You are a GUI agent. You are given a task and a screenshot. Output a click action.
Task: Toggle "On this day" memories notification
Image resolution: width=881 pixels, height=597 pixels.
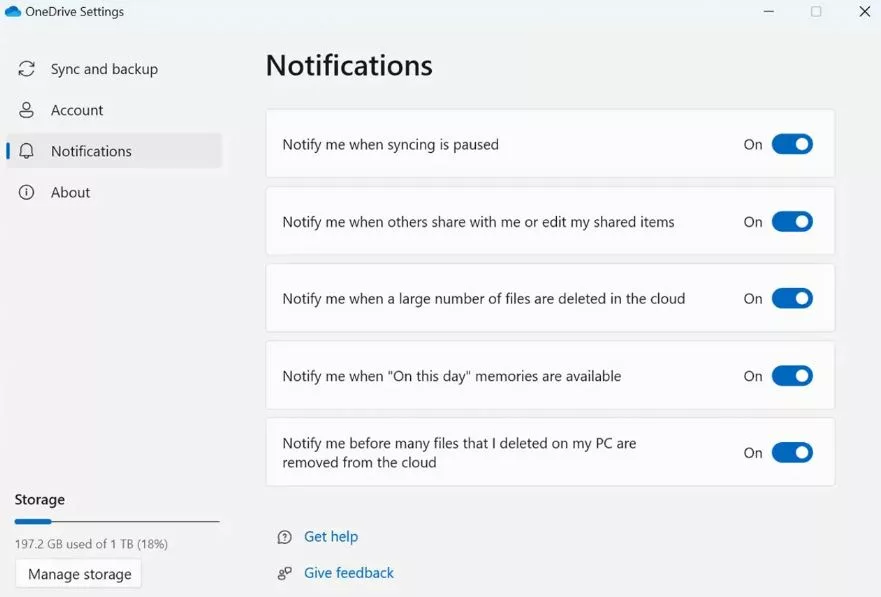point(792,376)
